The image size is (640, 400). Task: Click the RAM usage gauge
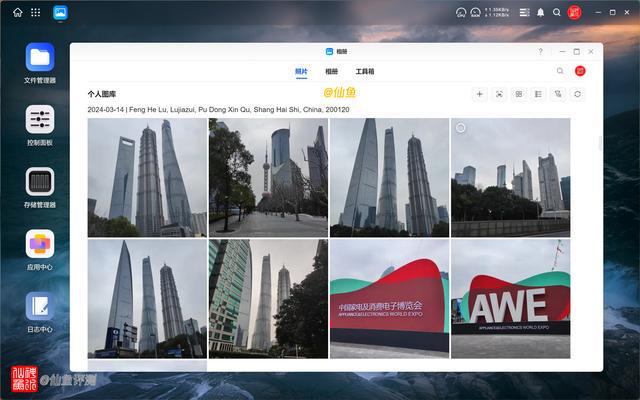476,13
